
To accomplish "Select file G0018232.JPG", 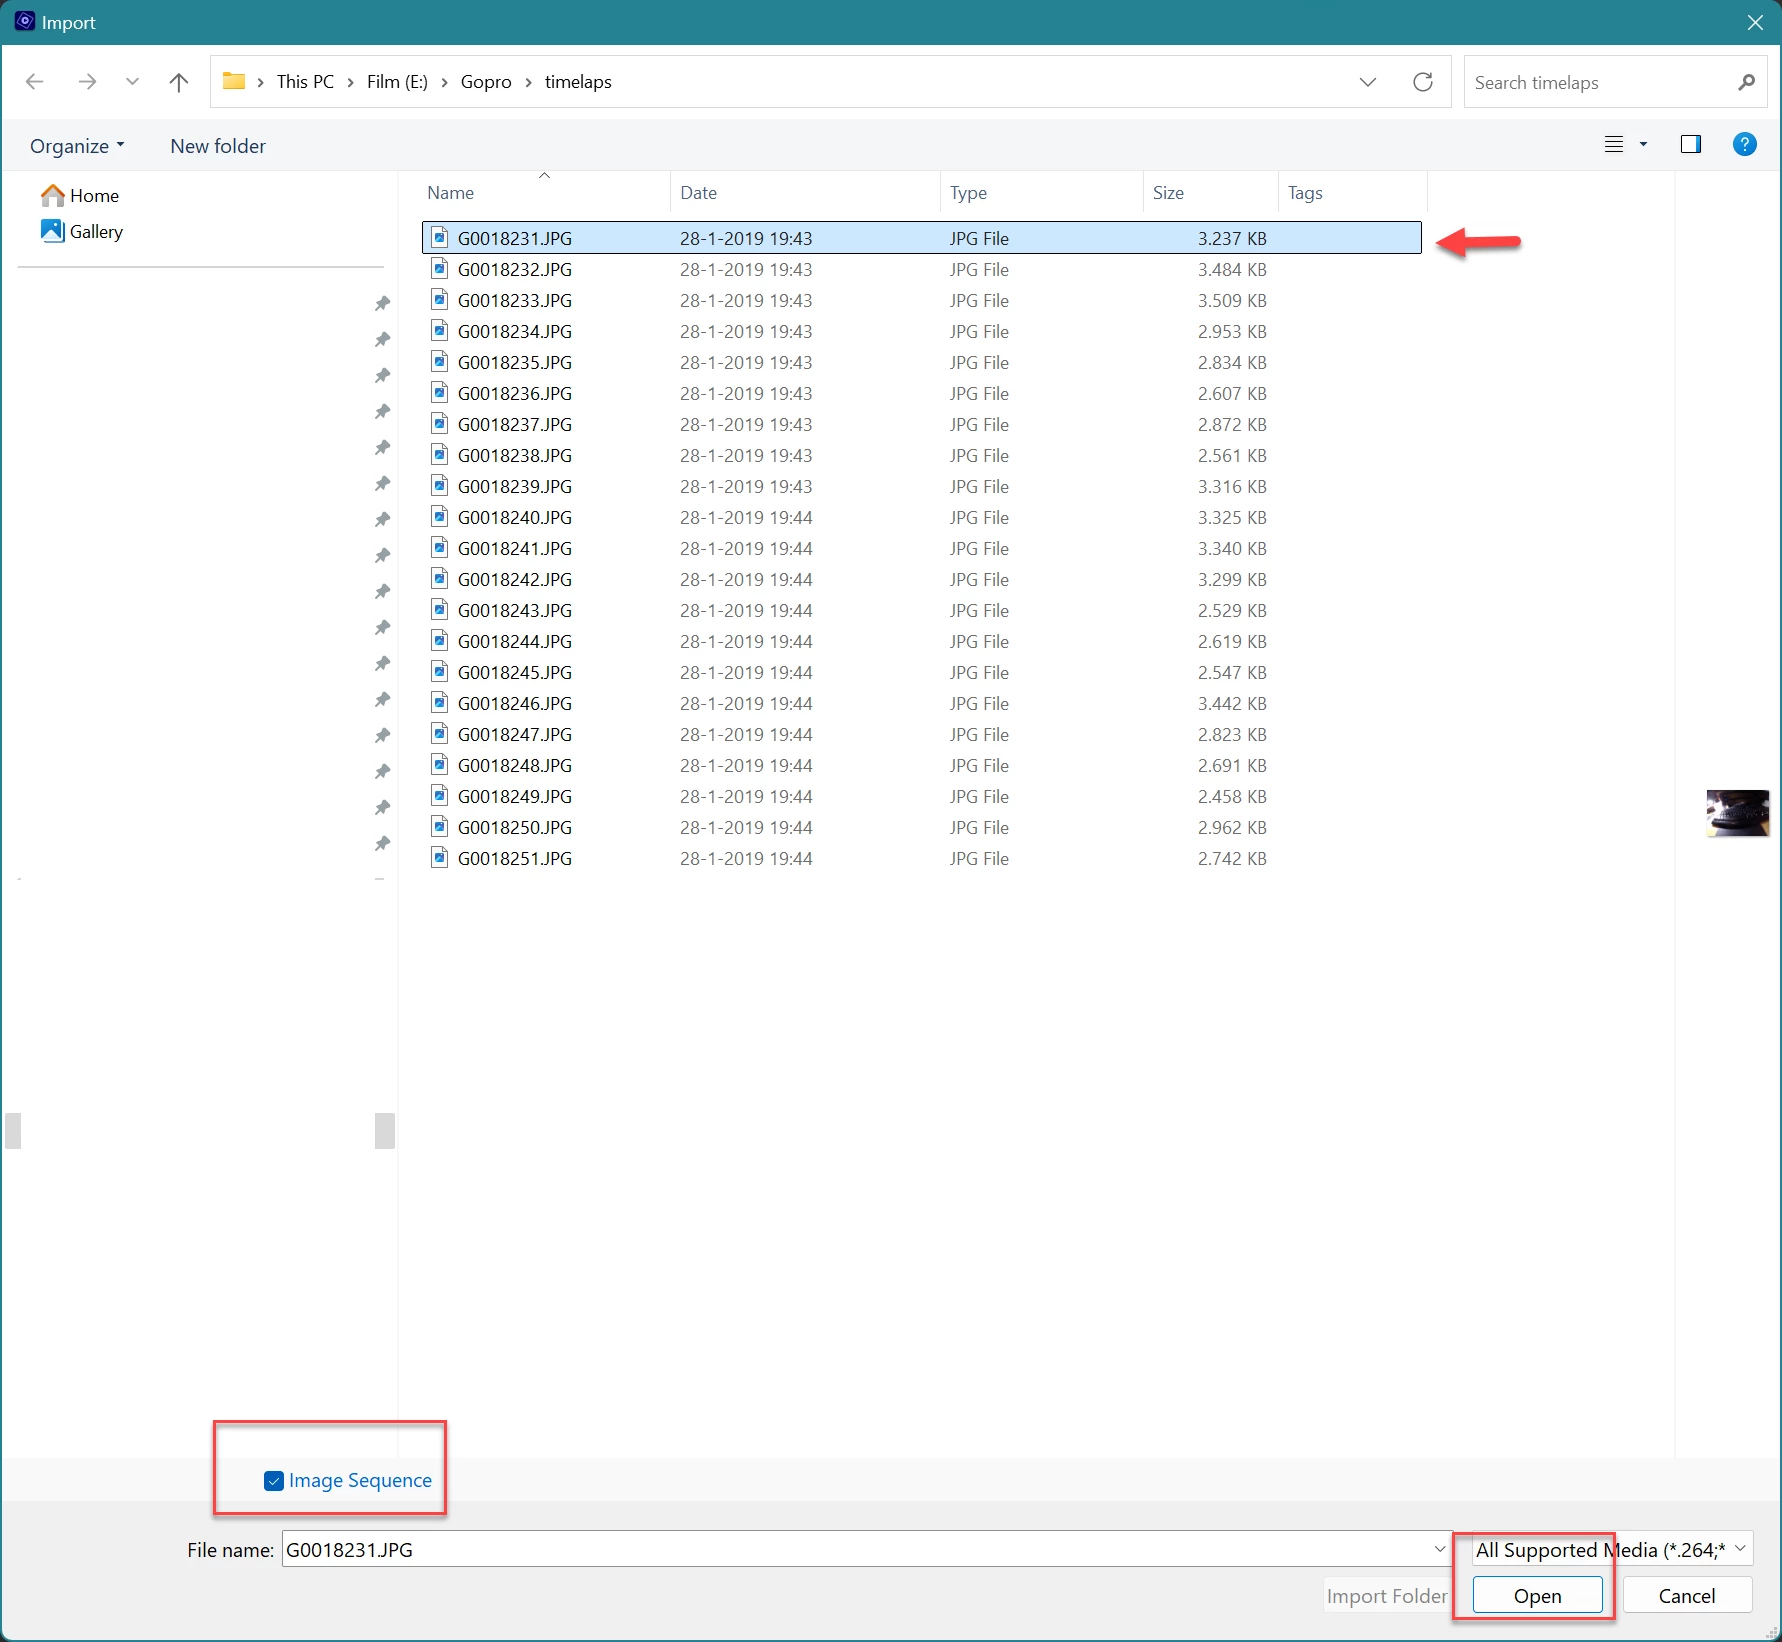I will pos(921,269).
